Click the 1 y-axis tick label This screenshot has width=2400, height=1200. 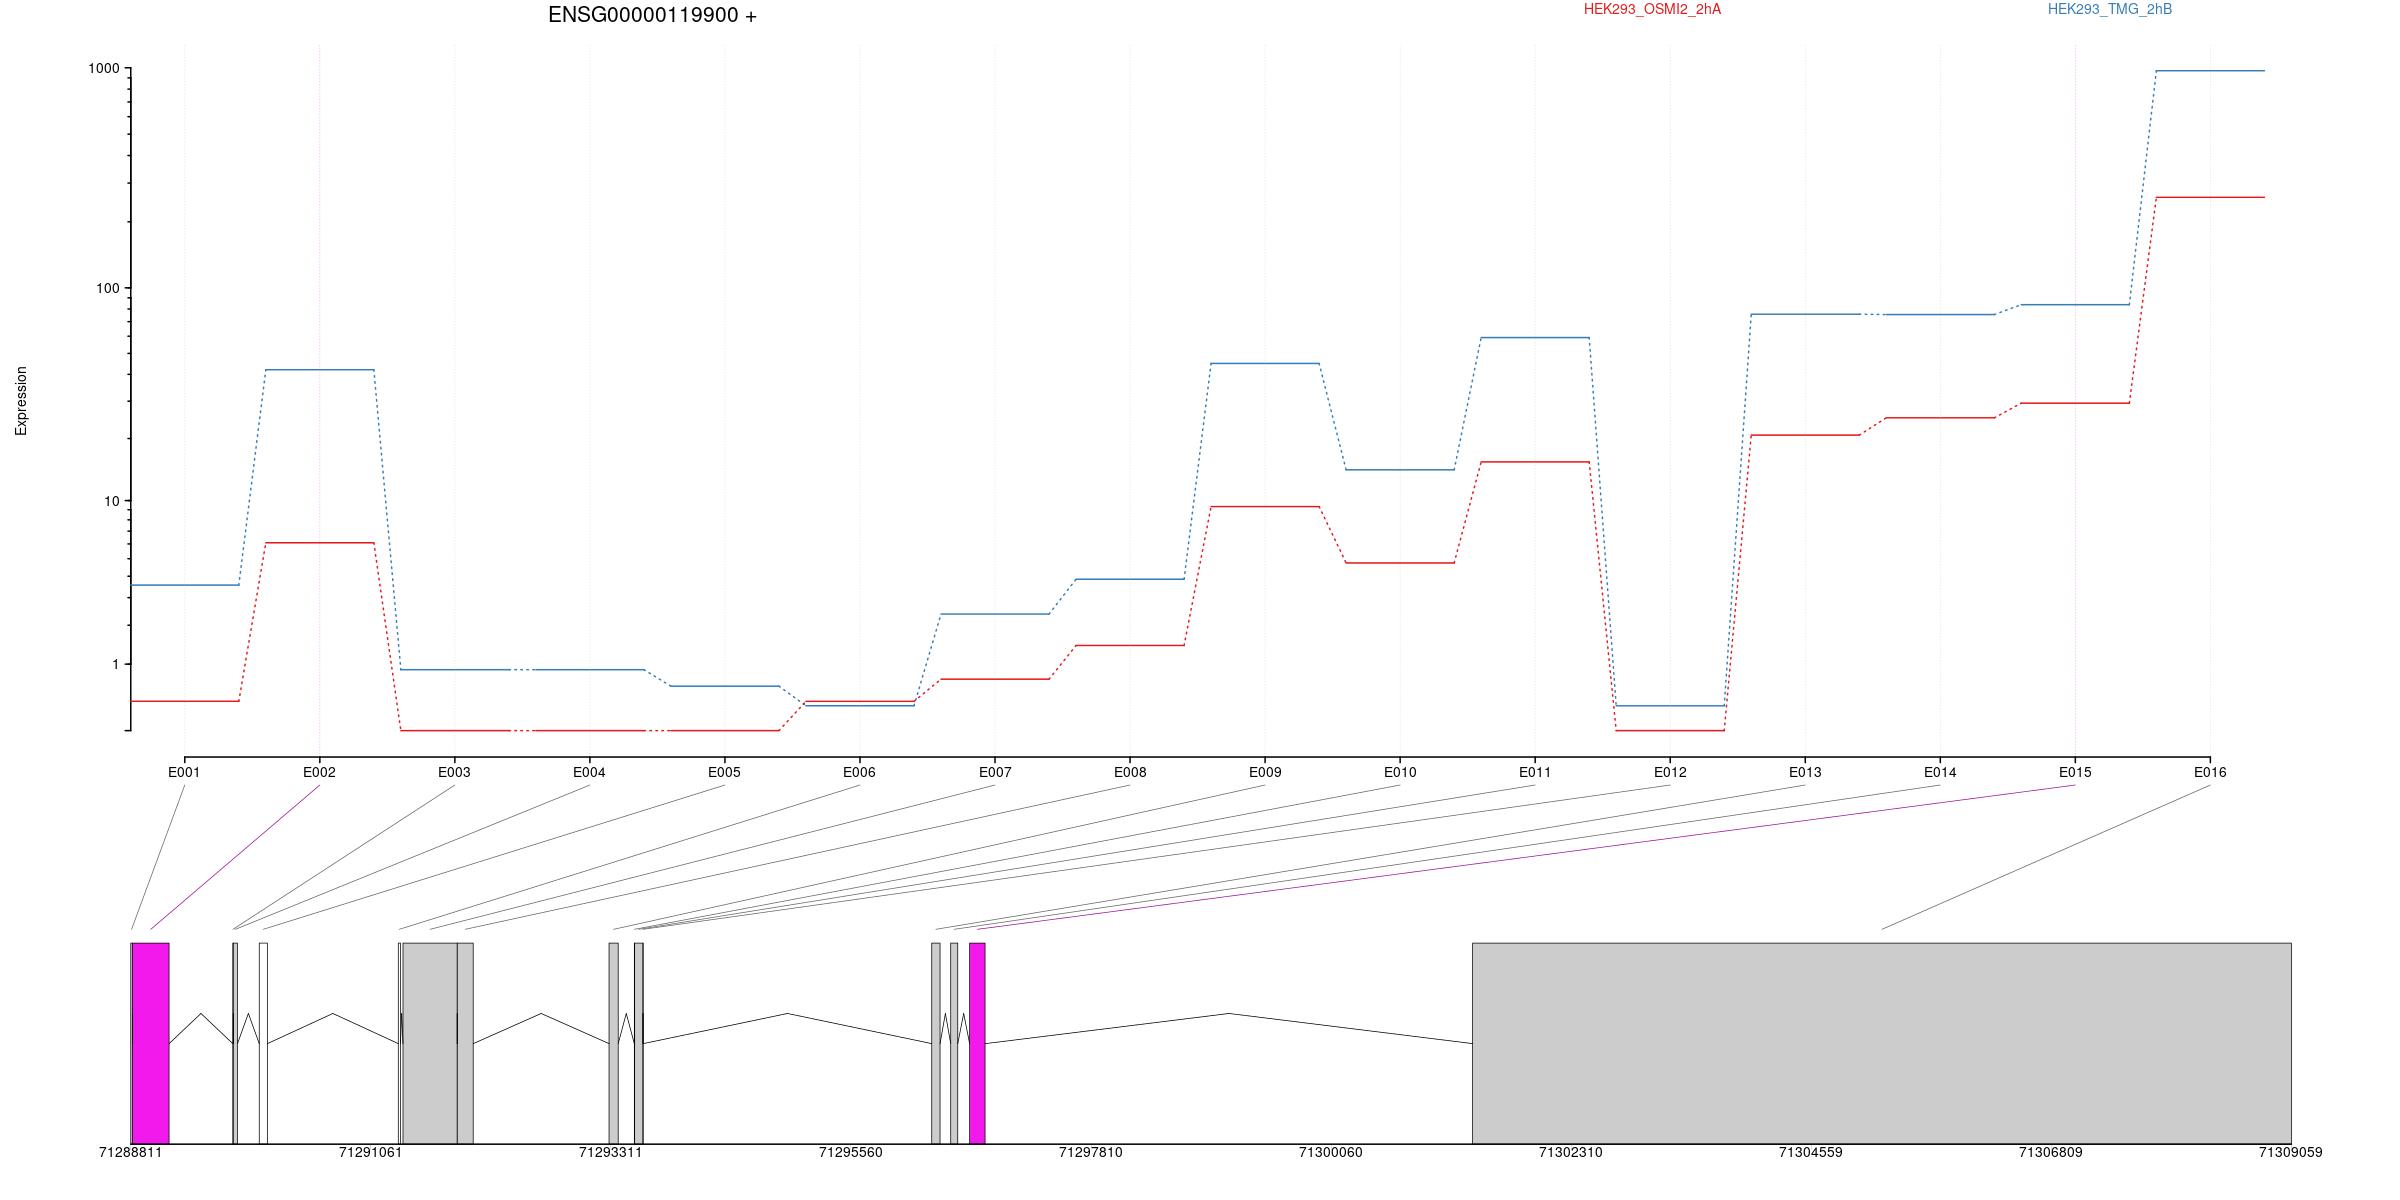[116, 664]
